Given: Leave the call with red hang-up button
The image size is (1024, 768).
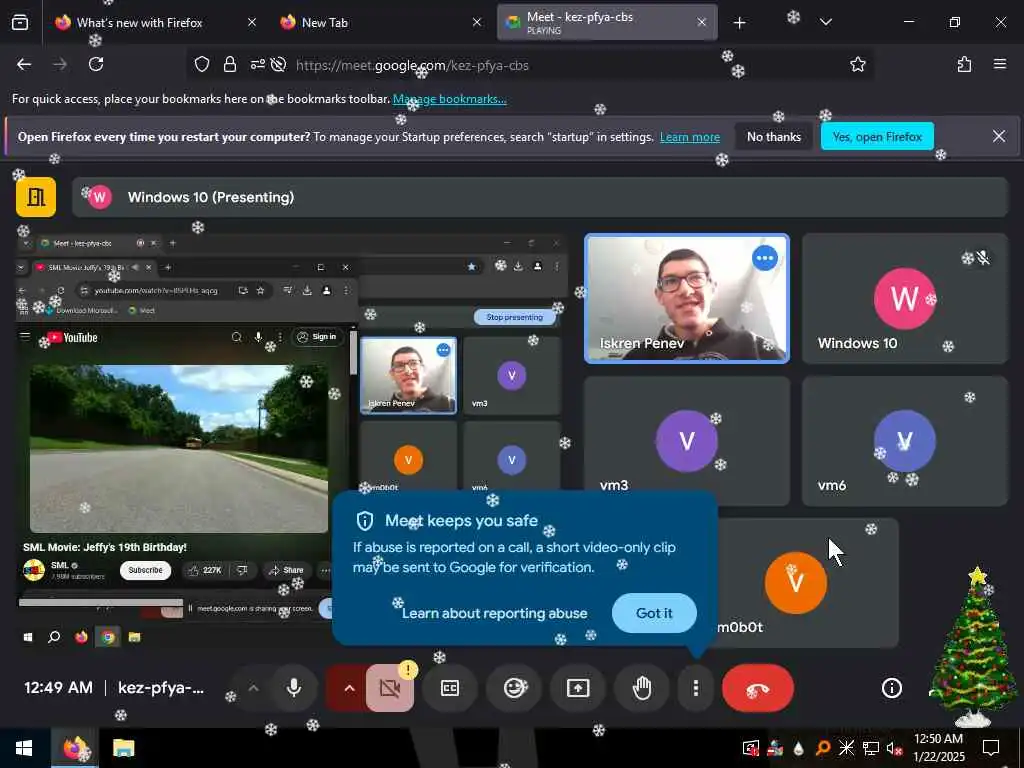Looking at the screenshot, I should (758, 688).
